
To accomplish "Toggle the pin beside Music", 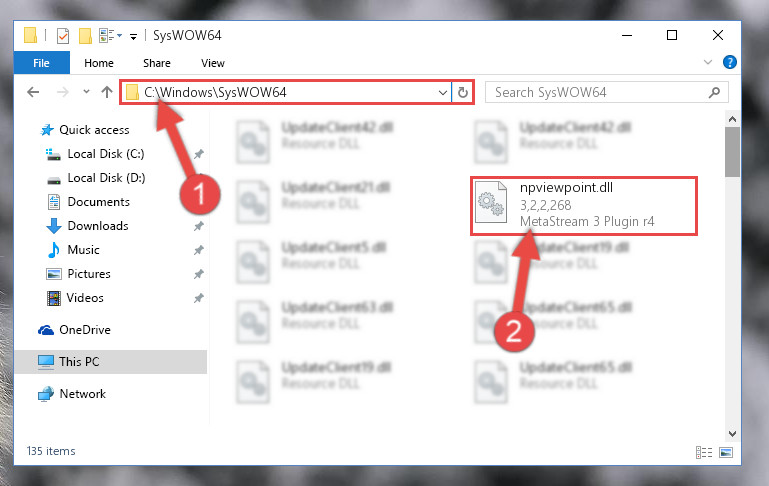I will point(199,250).
